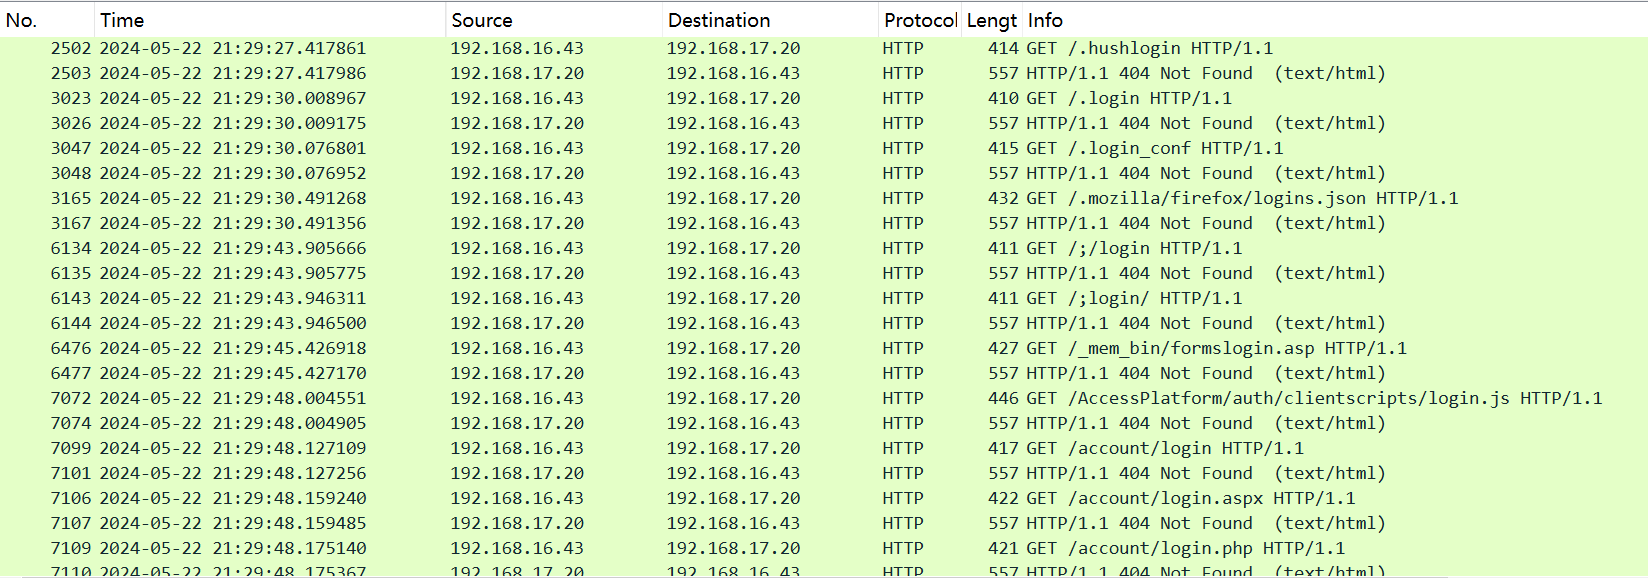Image resolution: width=1648 pixels, height=578 pixels.
Task: Select the GET /account/login.php packet
Action: click(1185, 548)
